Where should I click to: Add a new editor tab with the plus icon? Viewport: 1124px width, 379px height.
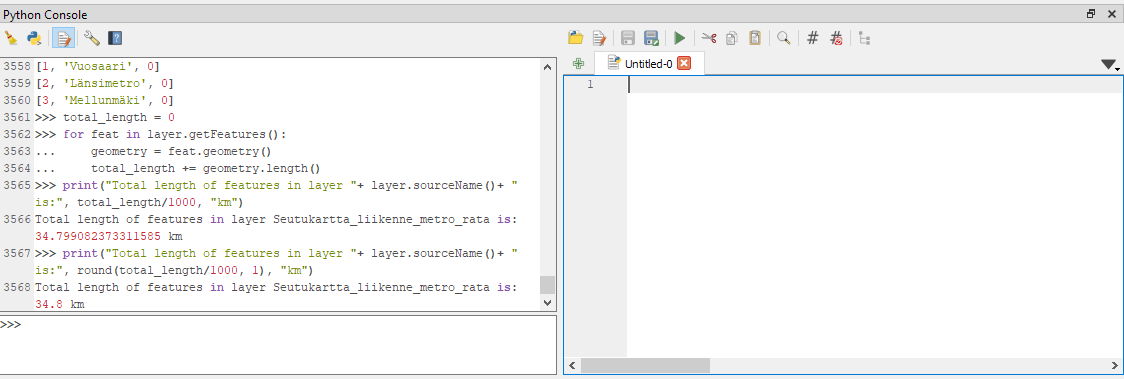(578, 64)
